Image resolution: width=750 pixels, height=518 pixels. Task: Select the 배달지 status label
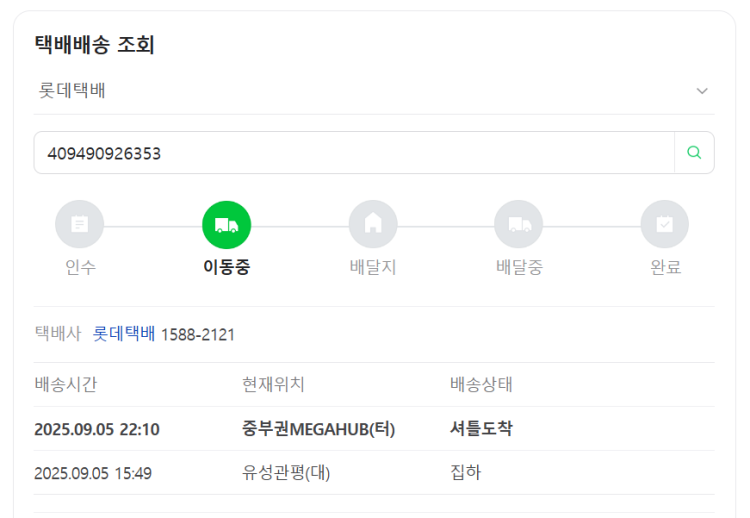[x=373, y=267]
